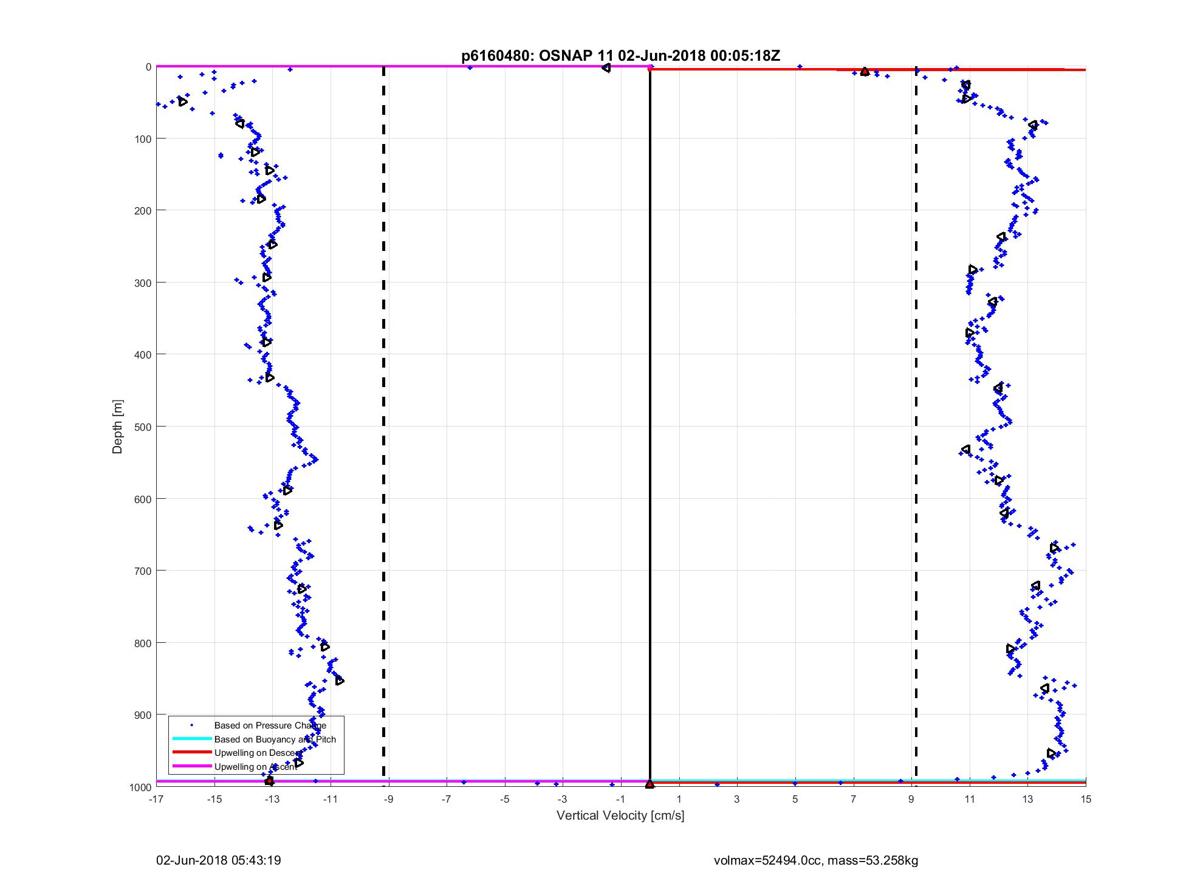Click the solid black vertical line at zero velocity
The width and height of the screenshot is (1200, 885).
(650, 425)
